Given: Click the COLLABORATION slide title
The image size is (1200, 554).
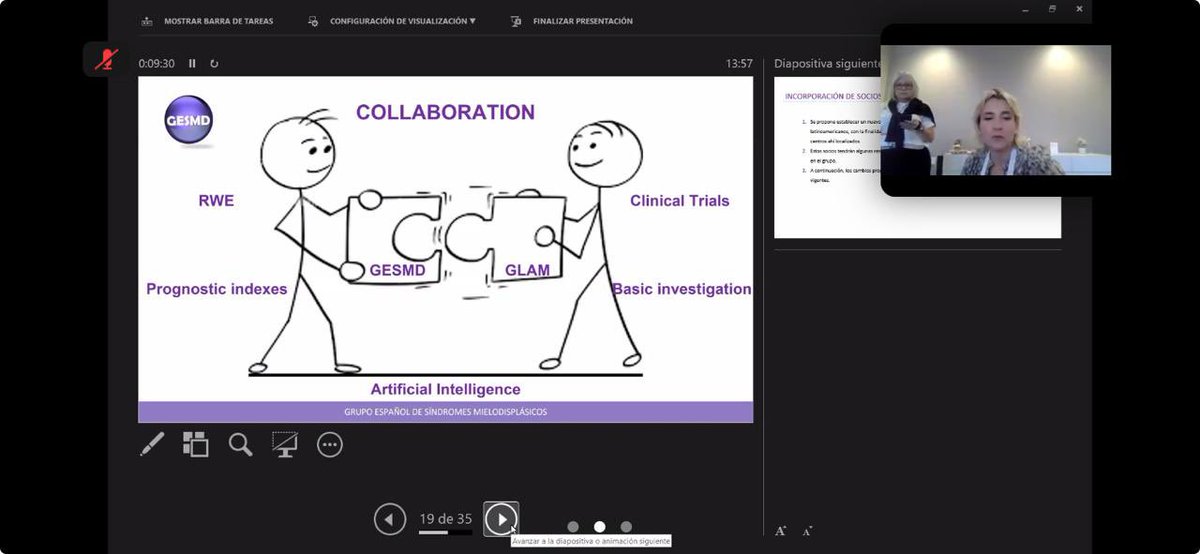Looking at the screenshot, I should pos(446,112).
